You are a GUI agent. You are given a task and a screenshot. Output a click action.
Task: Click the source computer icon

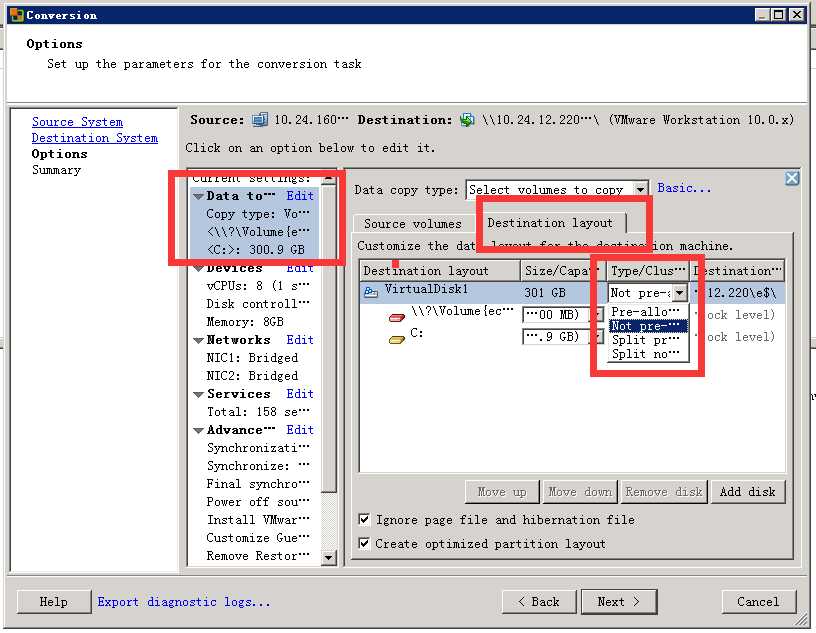coord(260,120)
